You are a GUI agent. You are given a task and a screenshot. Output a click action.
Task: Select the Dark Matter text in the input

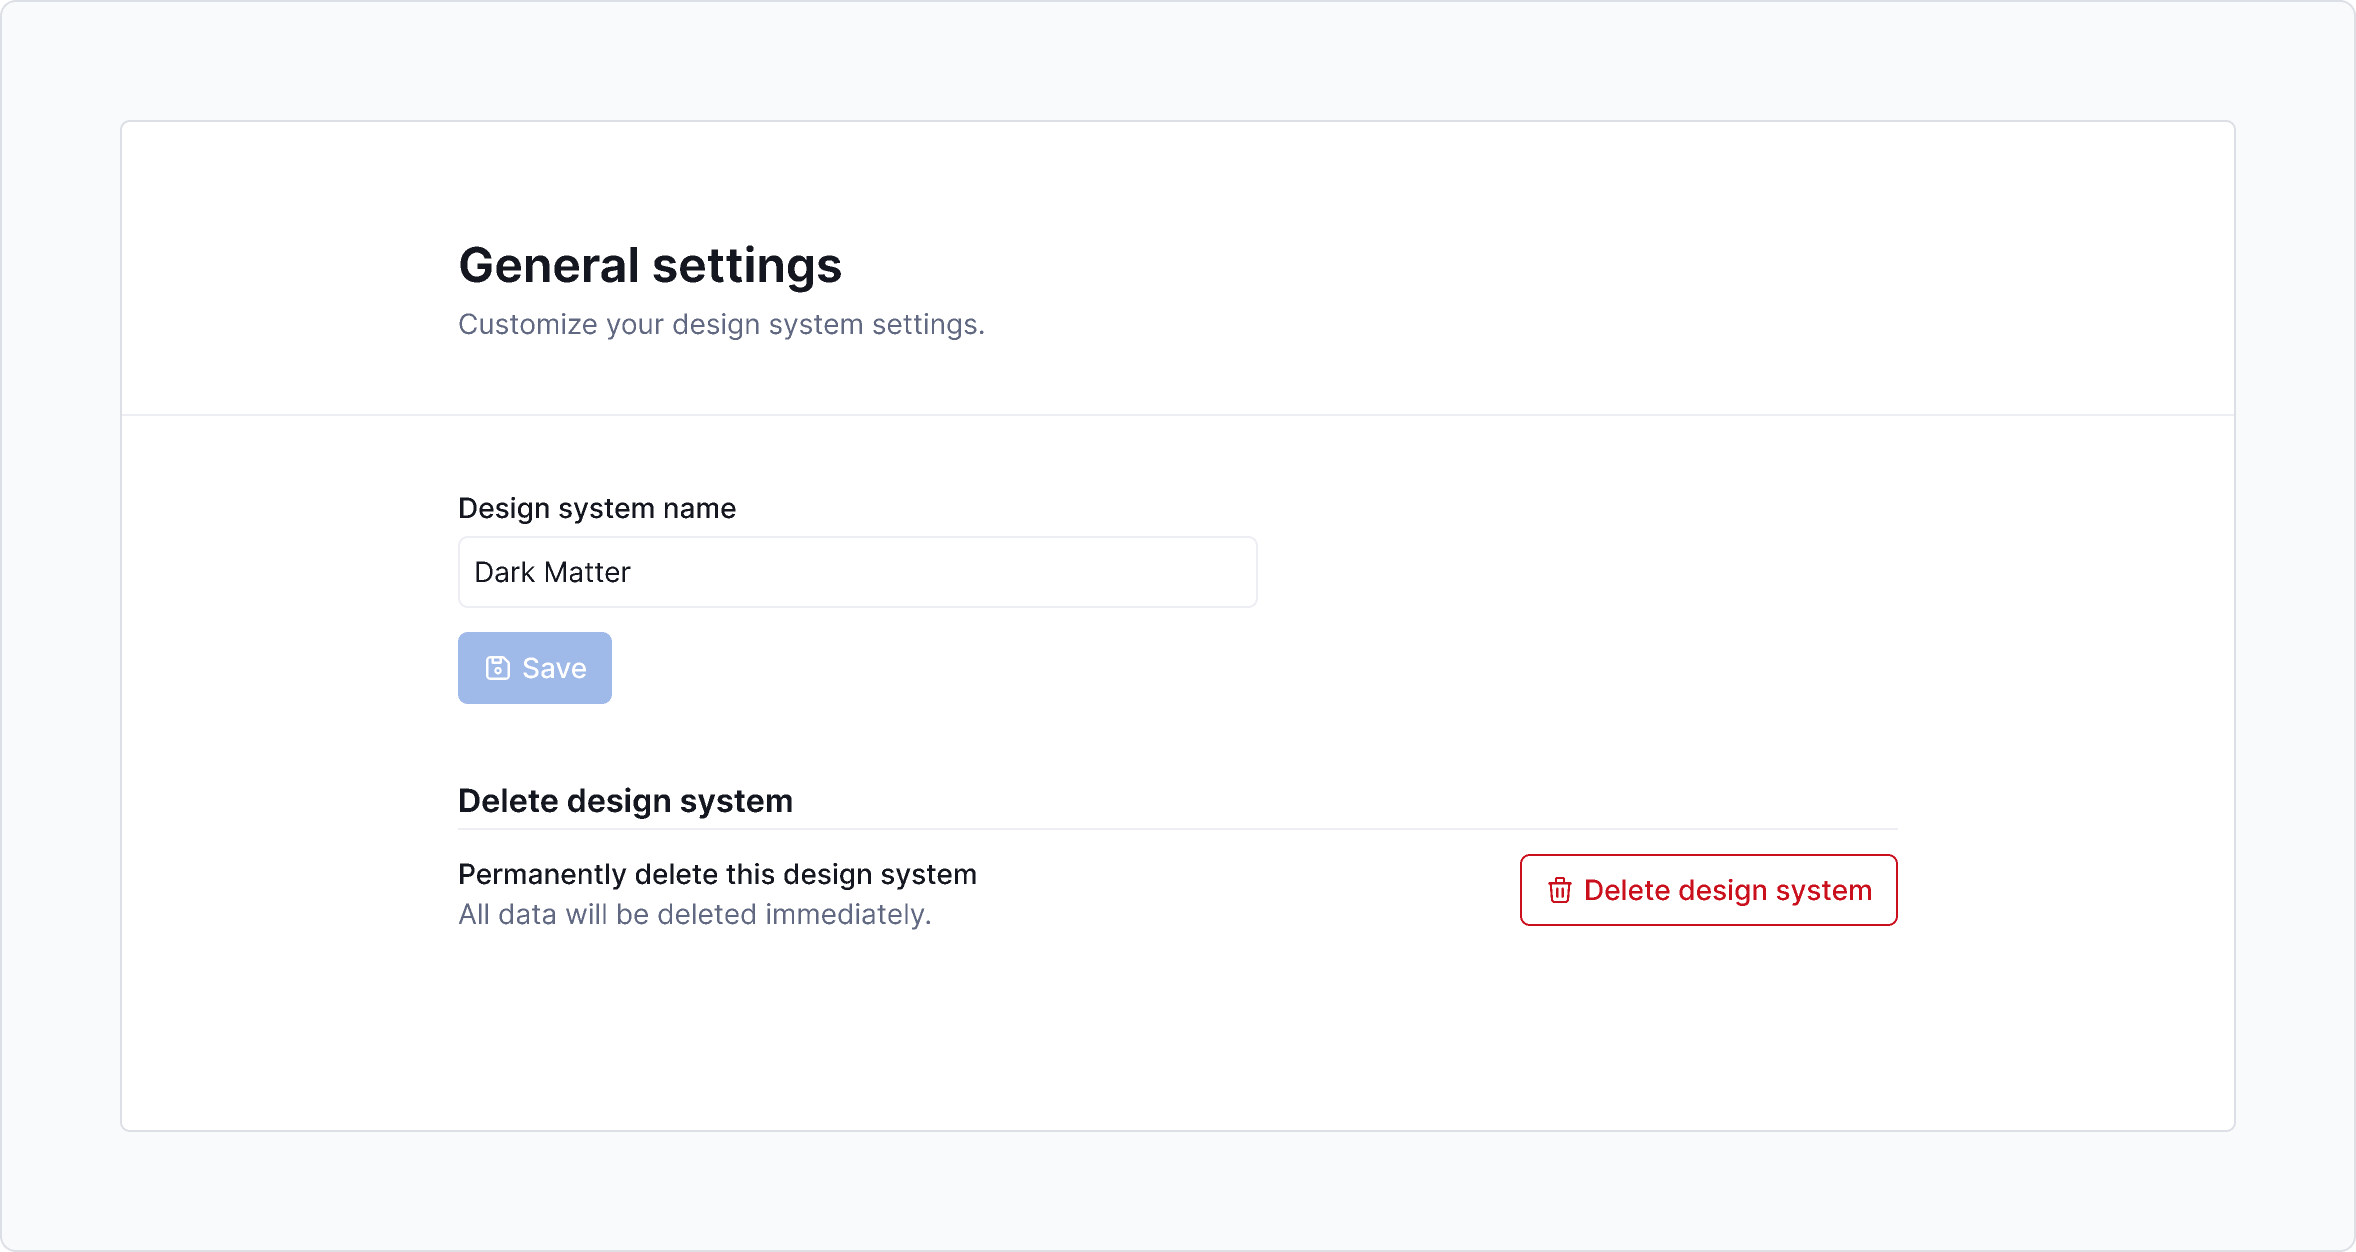coord(553,571)
